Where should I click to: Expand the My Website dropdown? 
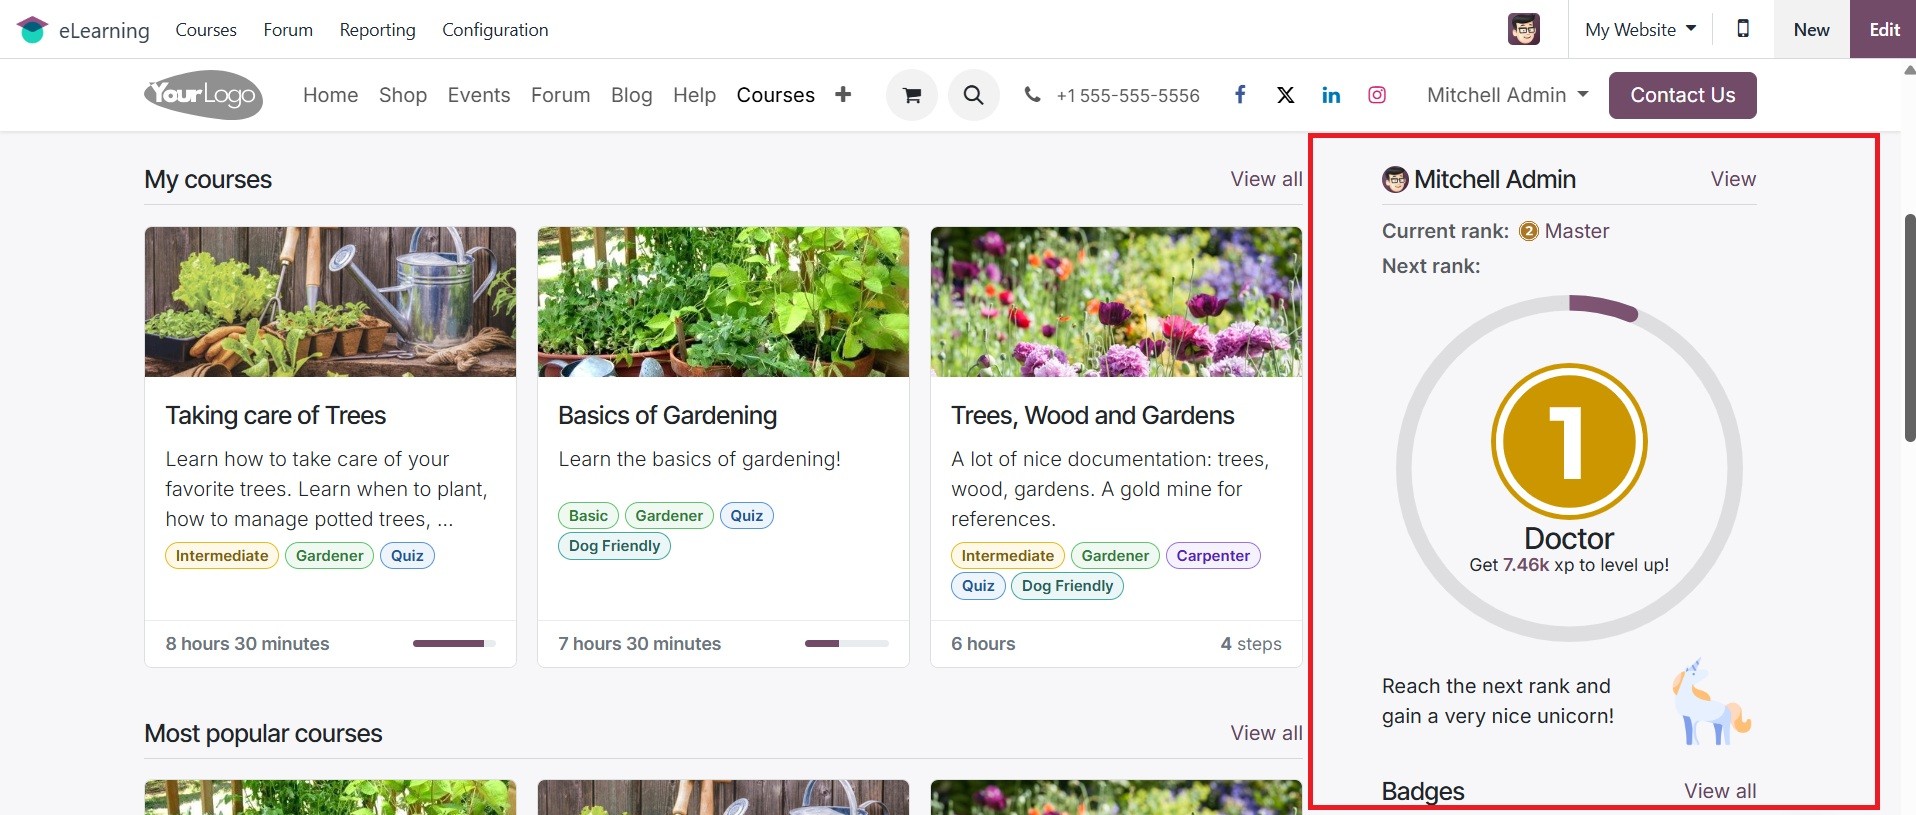point(1640,29)
